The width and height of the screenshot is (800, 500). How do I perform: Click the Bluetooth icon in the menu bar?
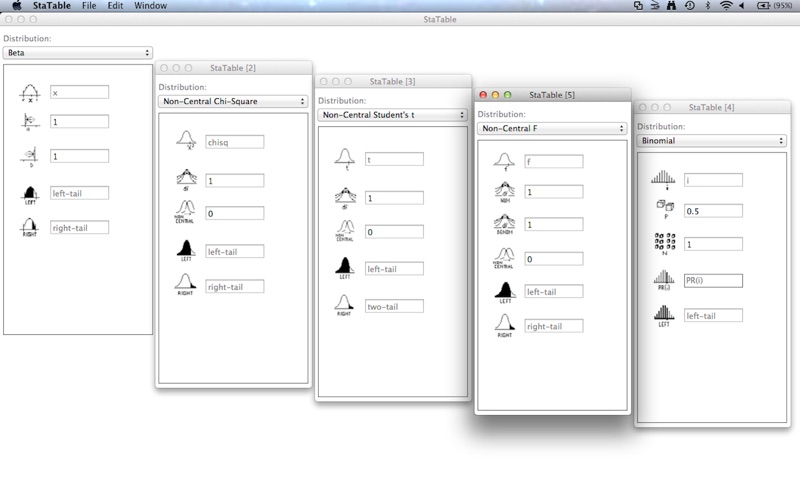pos(708,6)
